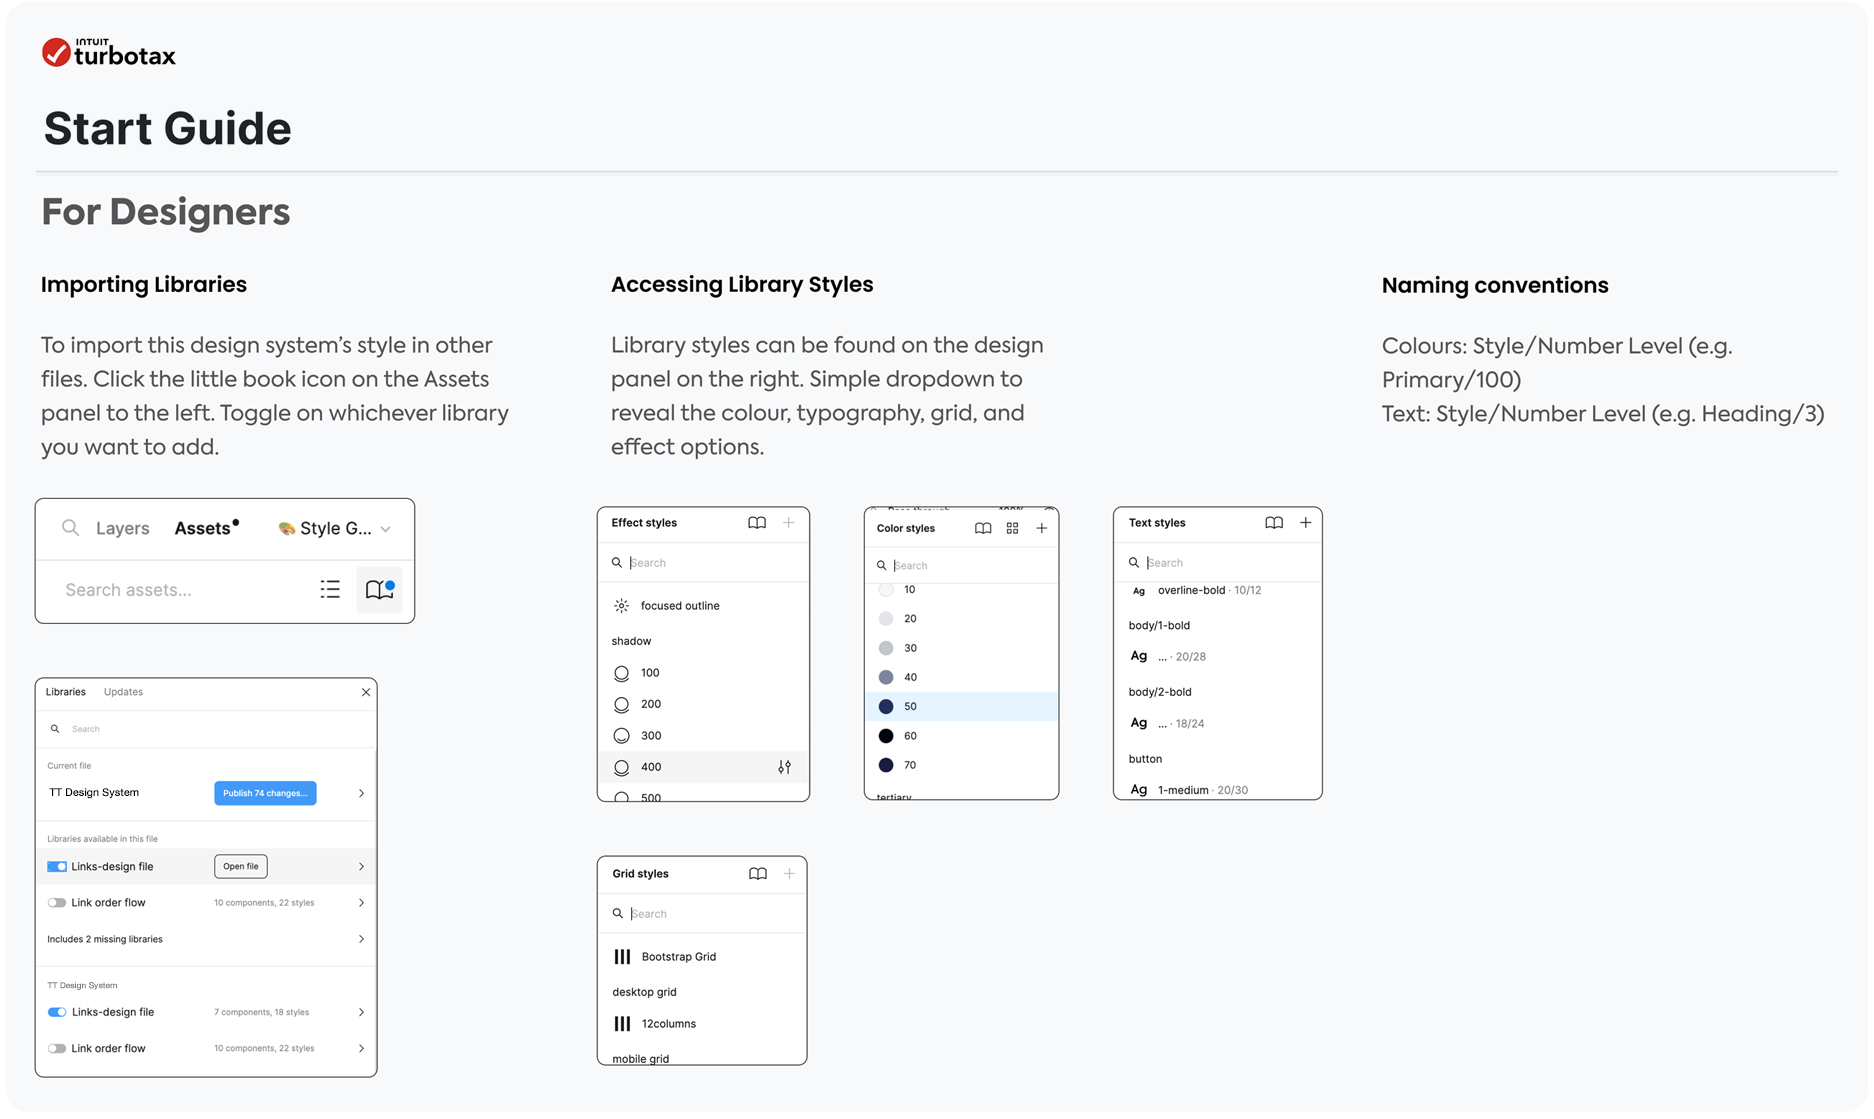Open library book icon in Text styles panel
Screen dimensions: 1874x1119
[1274, 523]
